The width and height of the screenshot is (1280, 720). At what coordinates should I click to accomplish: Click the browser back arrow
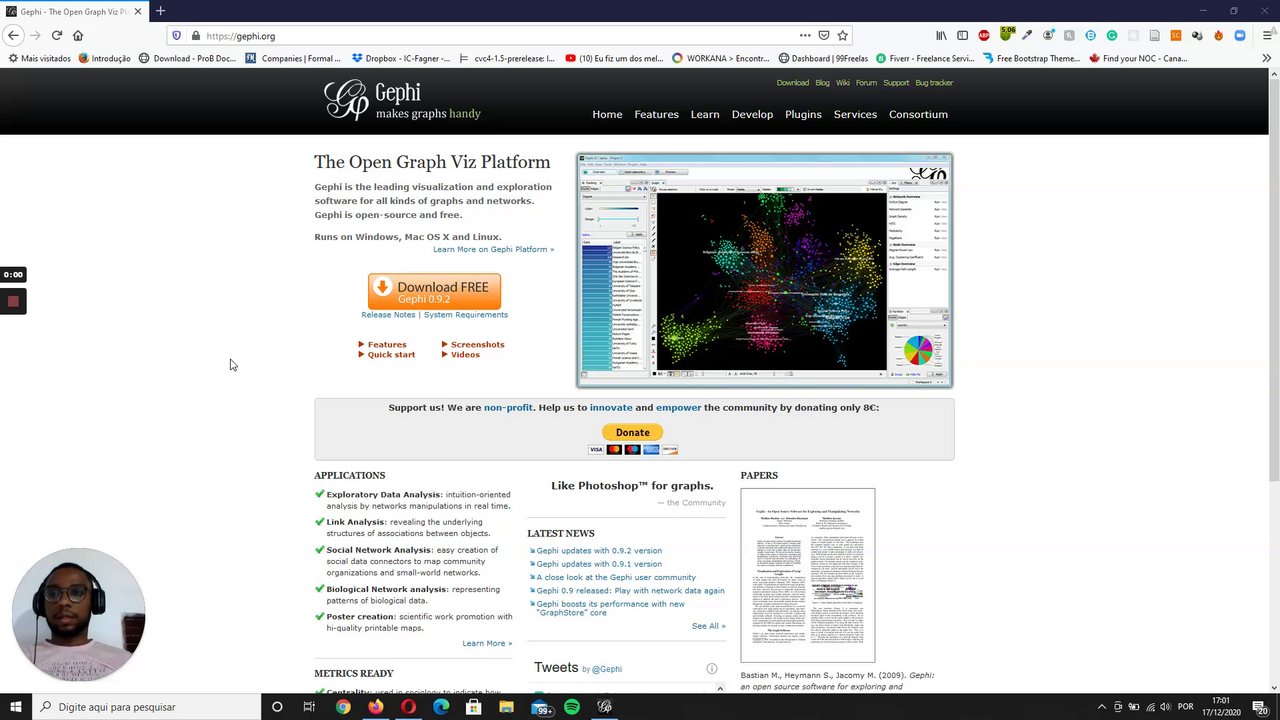(x=13, y=35)
